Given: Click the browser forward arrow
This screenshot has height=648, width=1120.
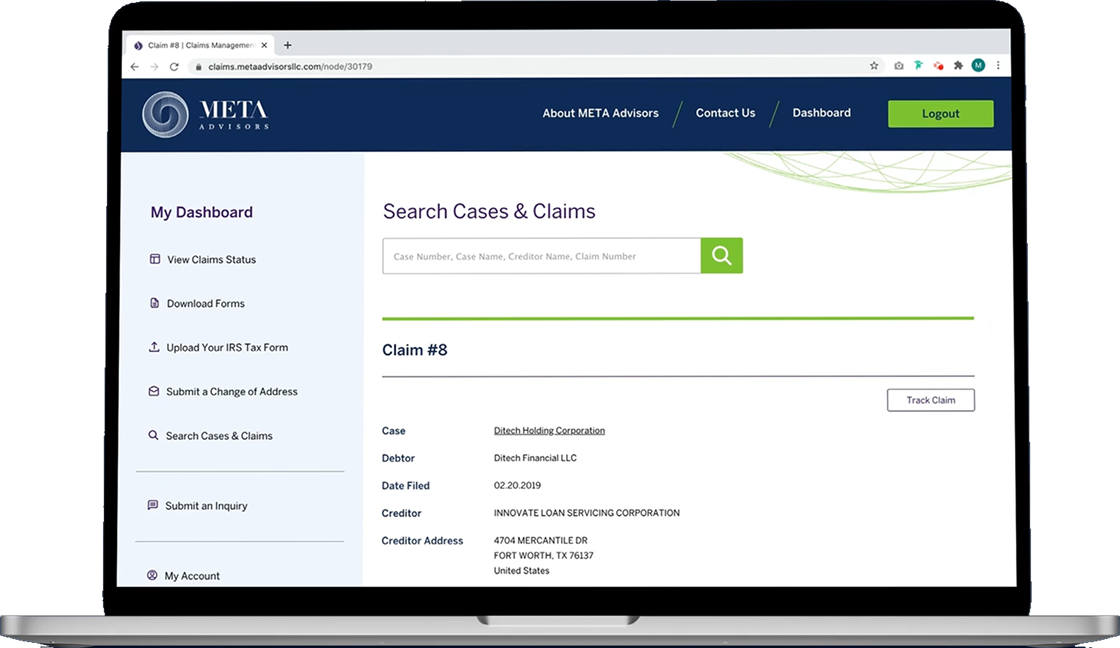Looking at the screenshot, I should 154,66.
